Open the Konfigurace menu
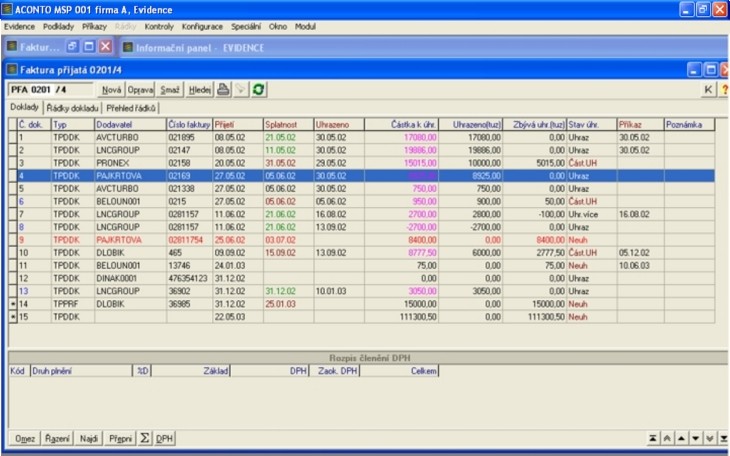730x456 pixels. point(203,25)
